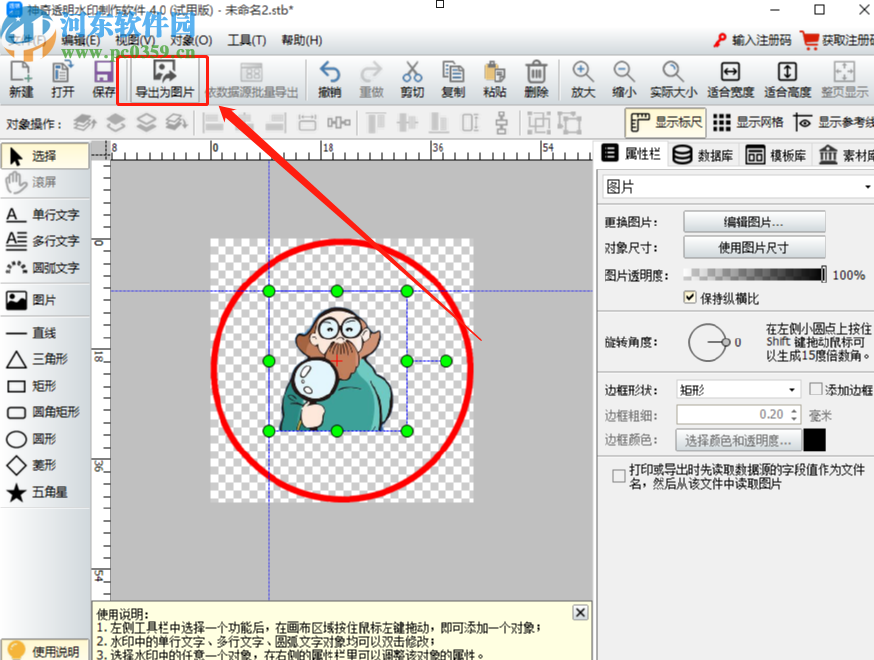Click the 编辑图片 edit image button
Screen dimensions: 874x660
coord(754,220)
